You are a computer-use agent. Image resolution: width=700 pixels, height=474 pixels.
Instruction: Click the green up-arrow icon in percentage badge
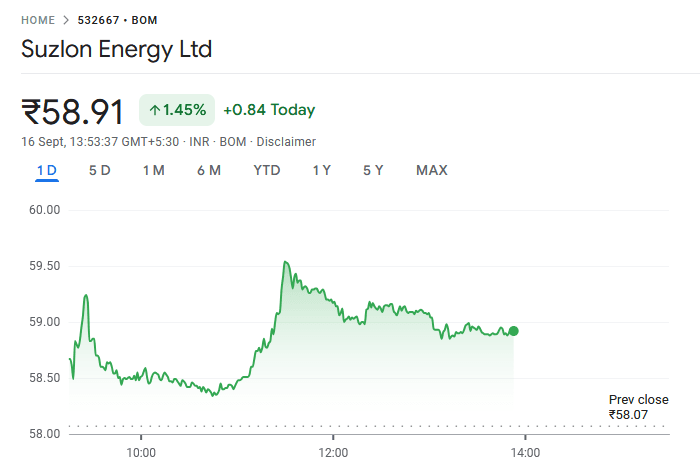point(155,110)
